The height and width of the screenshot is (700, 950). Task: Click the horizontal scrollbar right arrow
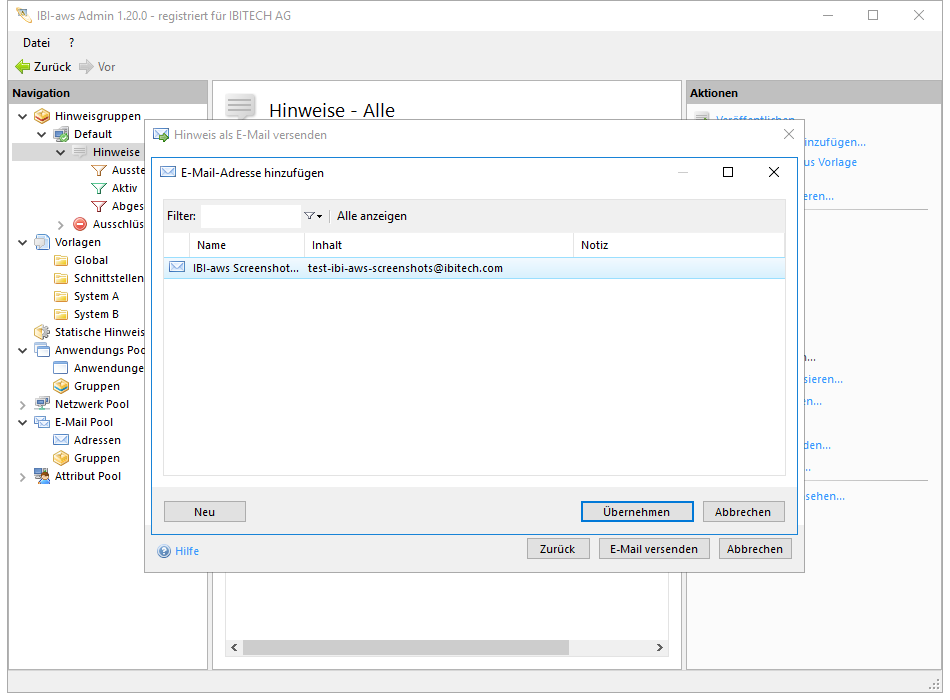(660, 648)
